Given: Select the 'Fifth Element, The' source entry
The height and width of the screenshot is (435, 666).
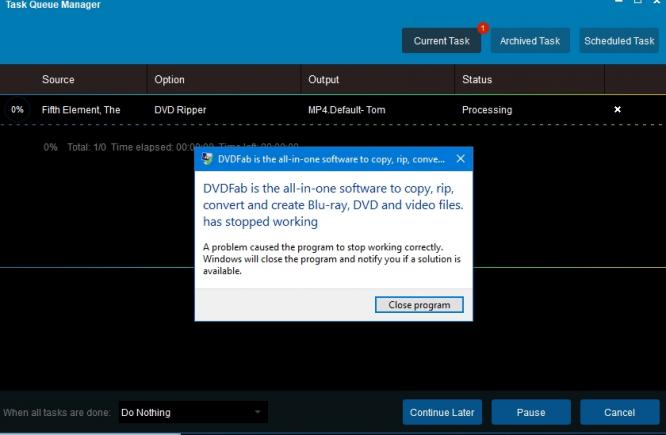Looking at the screenshot, I should pyautogui.click(x=81, y=110).
